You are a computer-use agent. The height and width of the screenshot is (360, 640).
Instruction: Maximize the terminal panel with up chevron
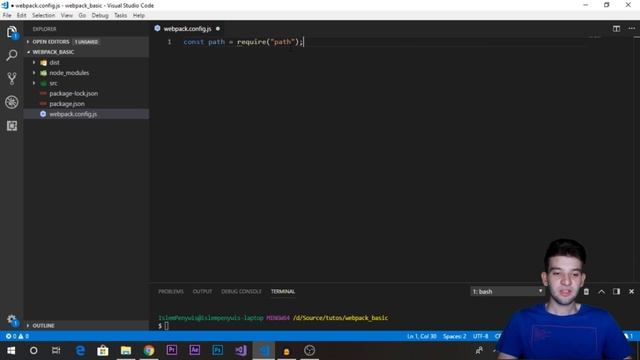601,291
